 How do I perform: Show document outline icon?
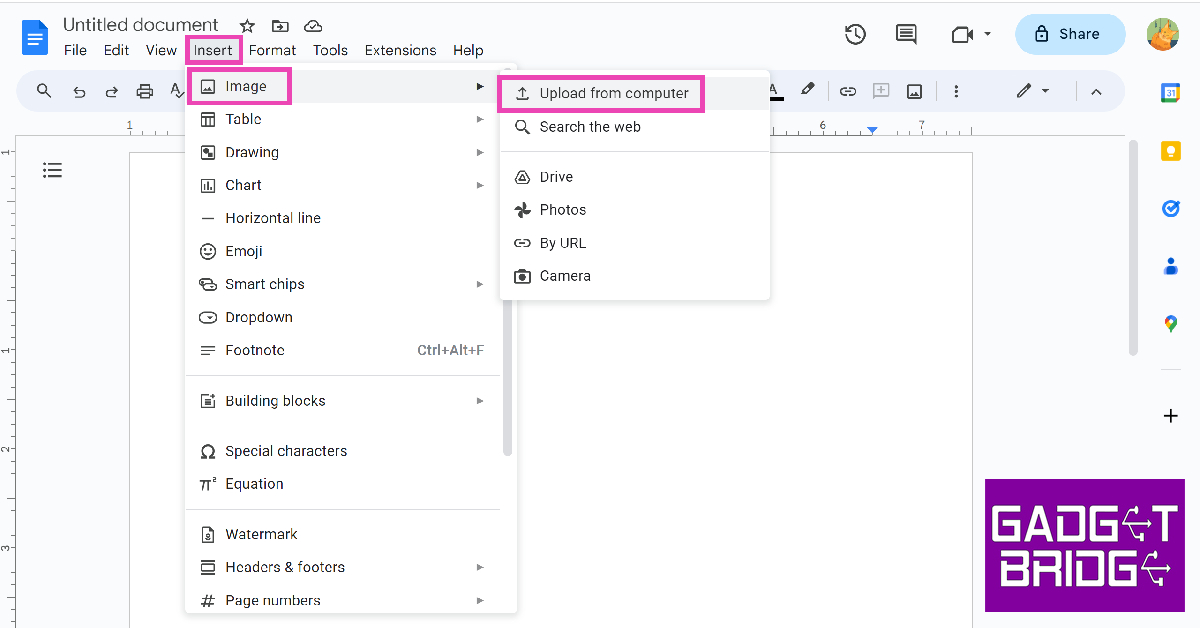52,170
